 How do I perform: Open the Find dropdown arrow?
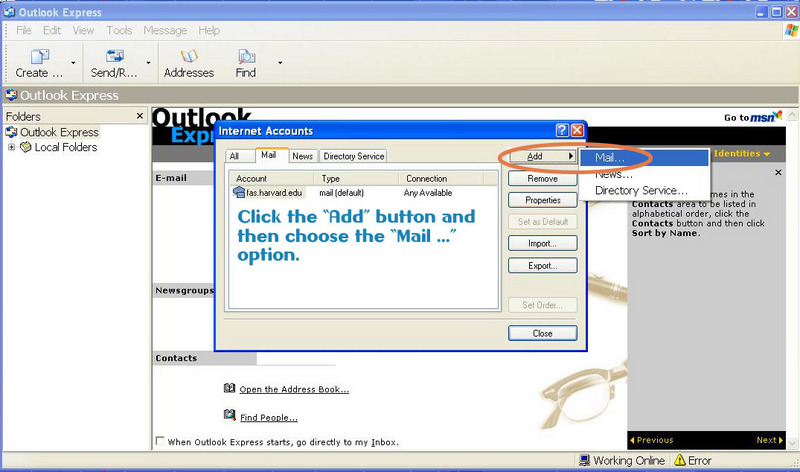[280, 63]
